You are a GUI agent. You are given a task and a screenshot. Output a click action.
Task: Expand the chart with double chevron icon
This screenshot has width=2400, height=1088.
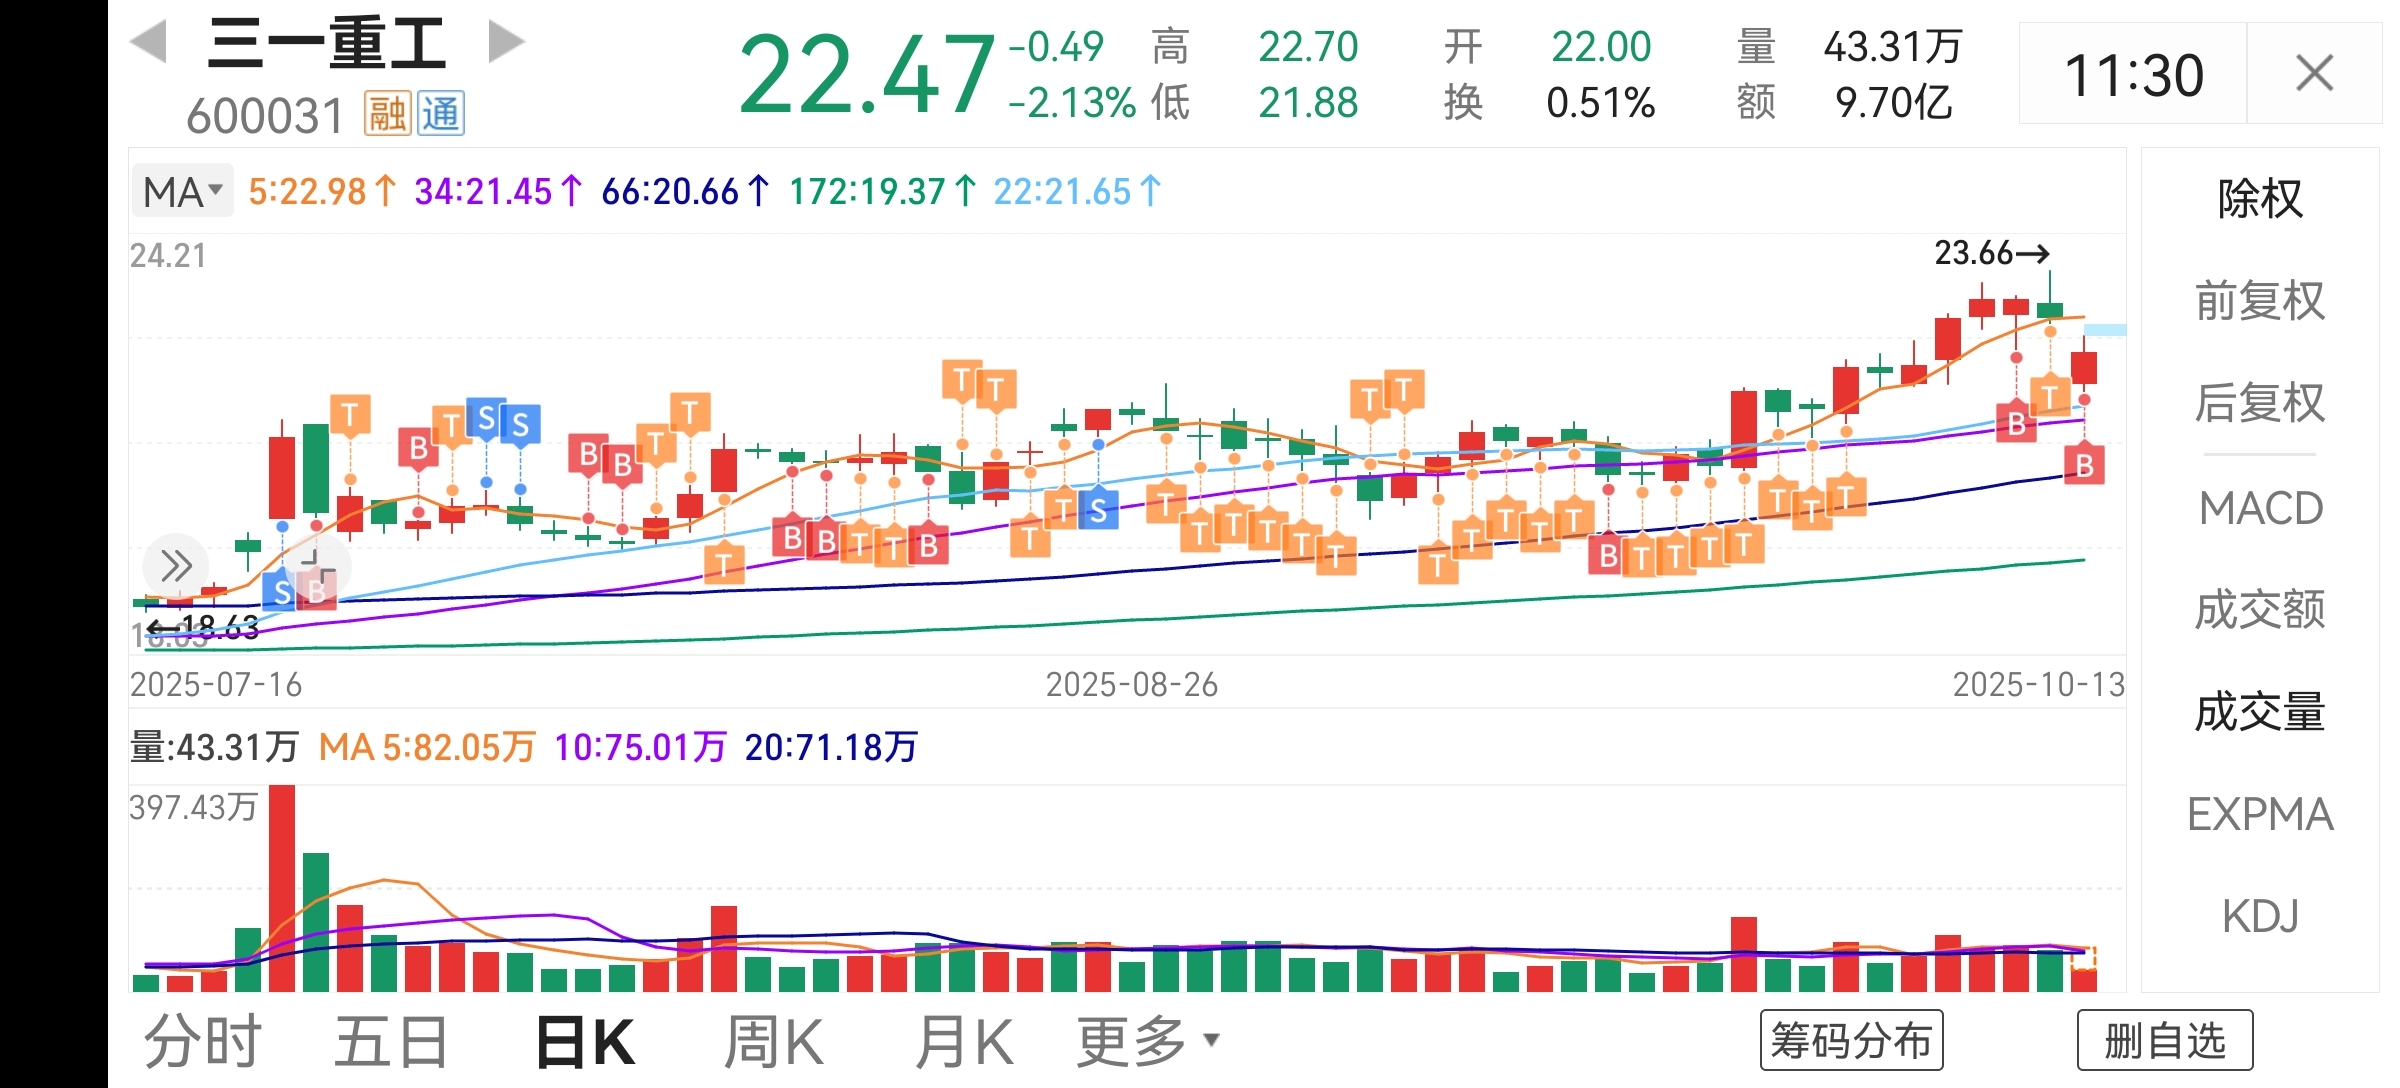point(176,566)
